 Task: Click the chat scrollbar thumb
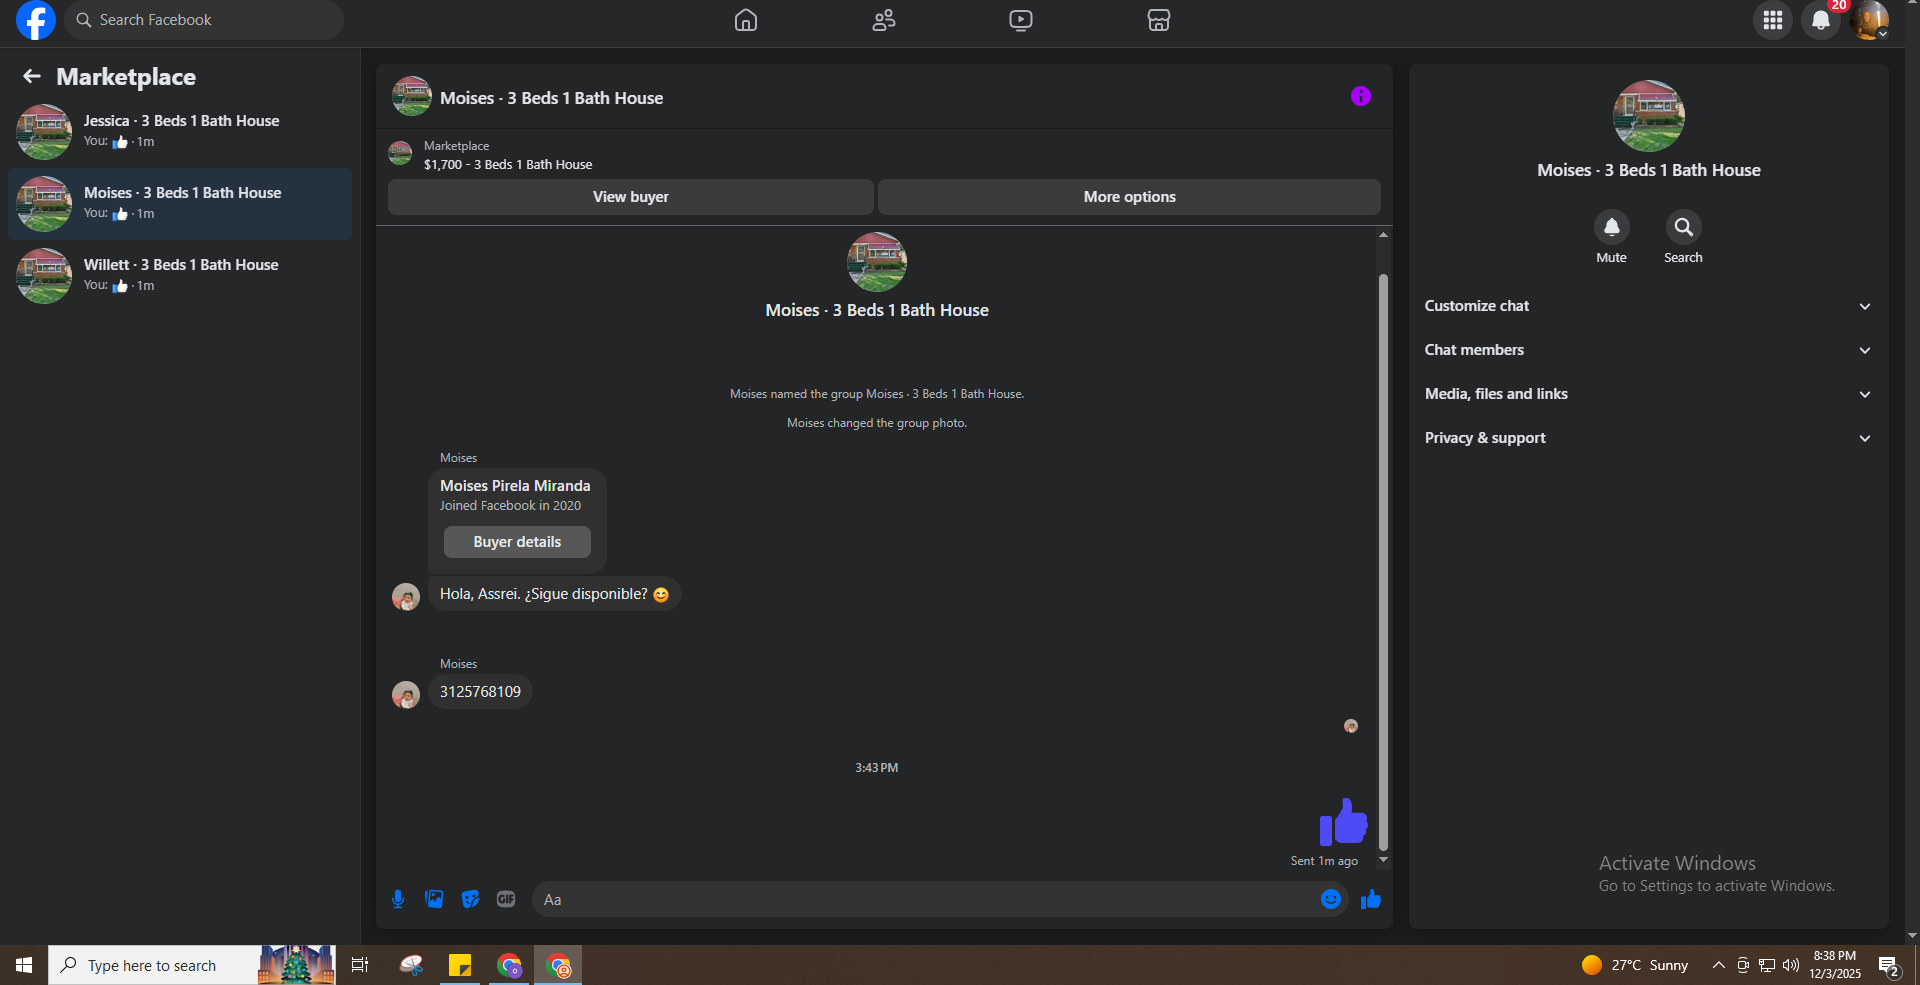(1384, 563)
